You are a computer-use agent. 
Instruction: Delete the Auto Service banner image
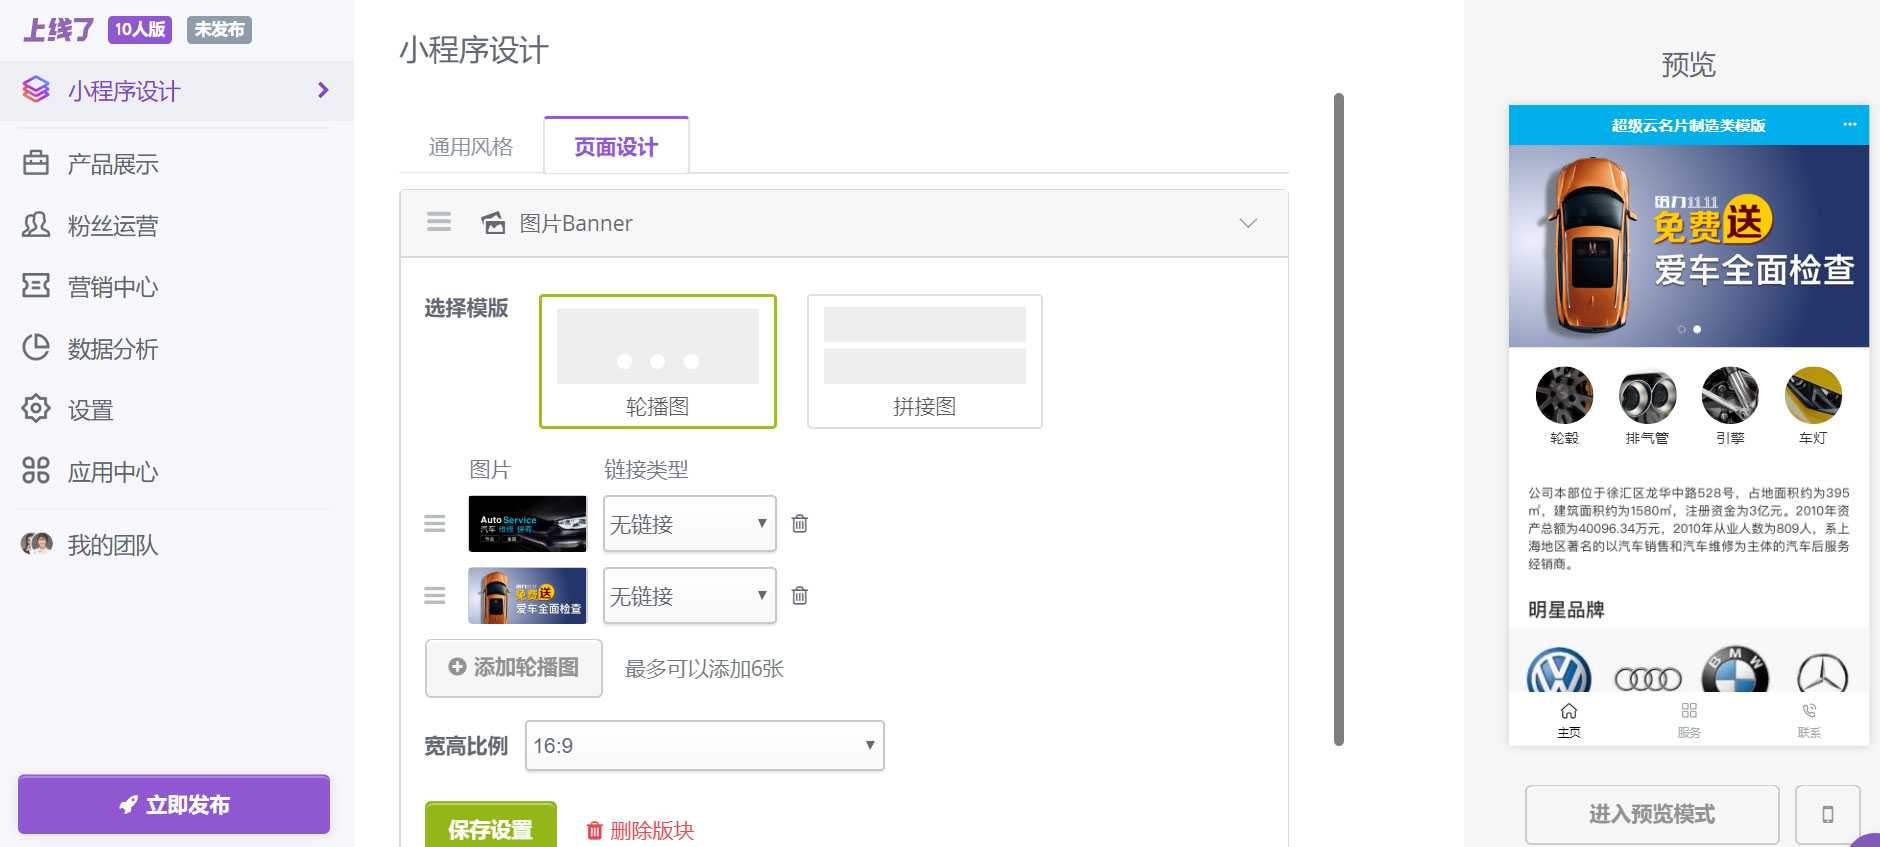pyautogui.click(x=800, y=523)
